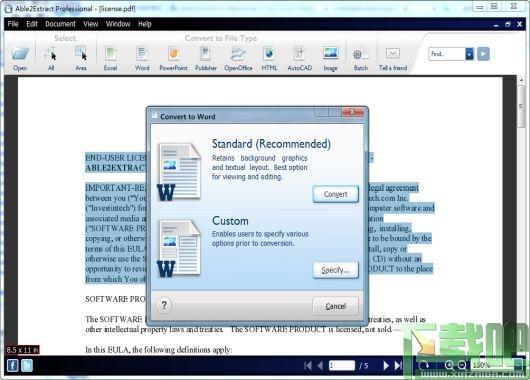Choose the Select Area tool
This screenshot has height=380, width=530.
pyautogui.click(x=81, y=58)
